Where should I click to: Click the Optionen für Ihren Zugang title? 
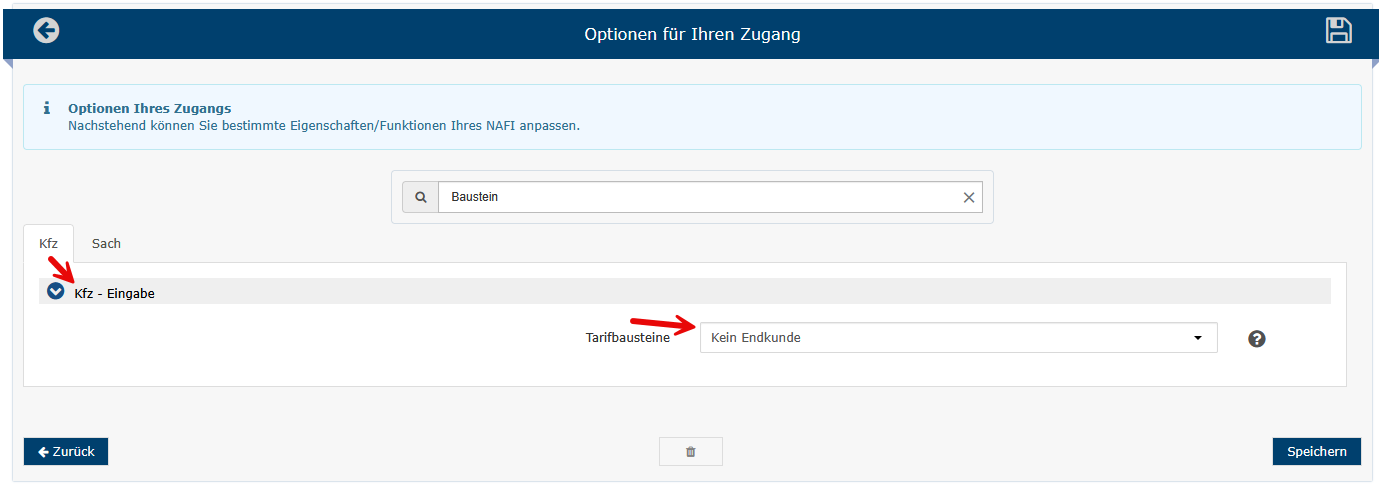pos(692,34)
